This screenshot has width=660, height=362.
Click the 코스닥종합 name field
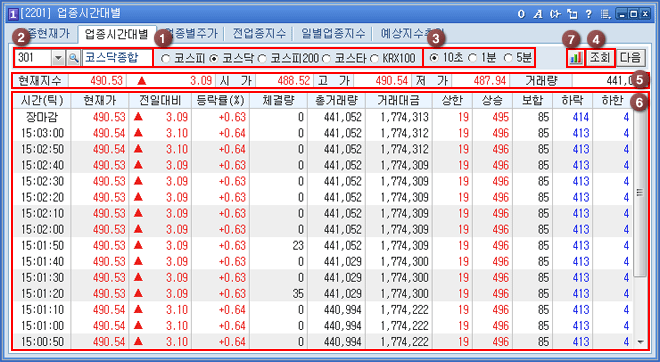[117, 58]
